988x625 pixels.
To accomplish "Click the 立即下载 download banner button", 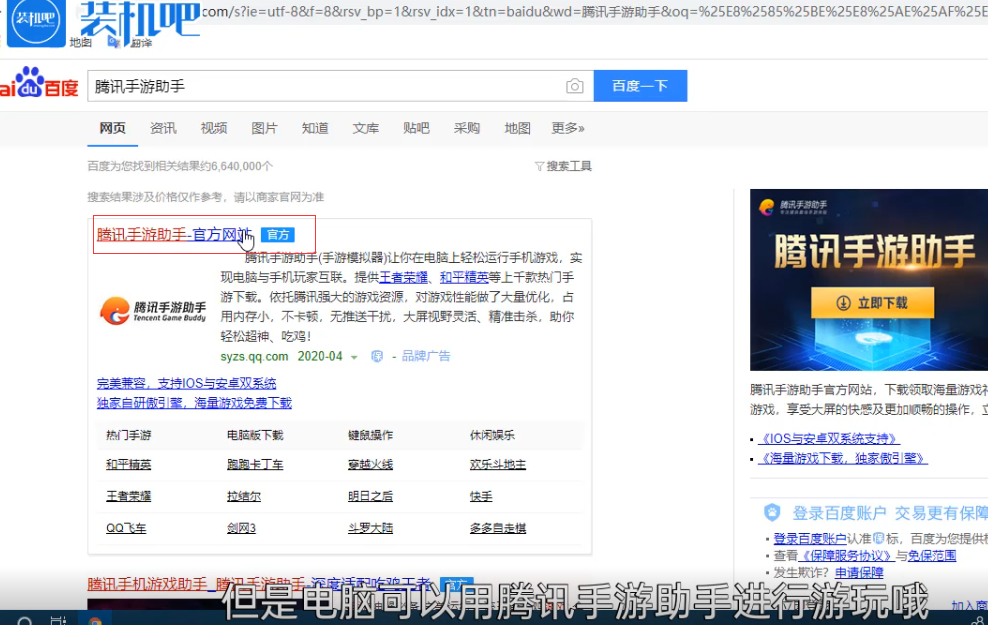I will 872,302.
